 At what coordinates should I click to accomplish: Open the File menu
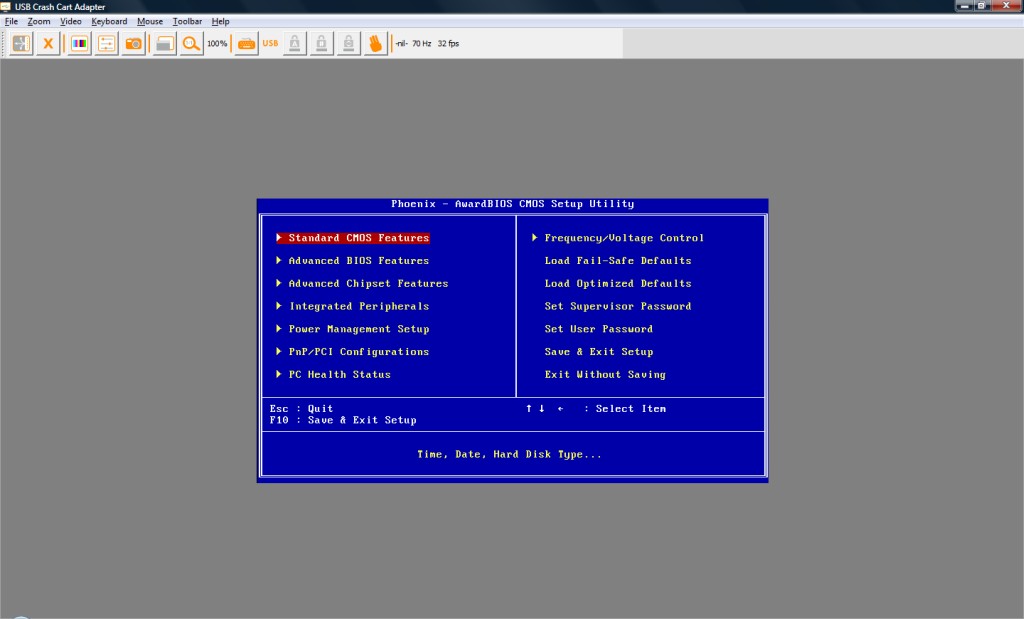[12, 22]
